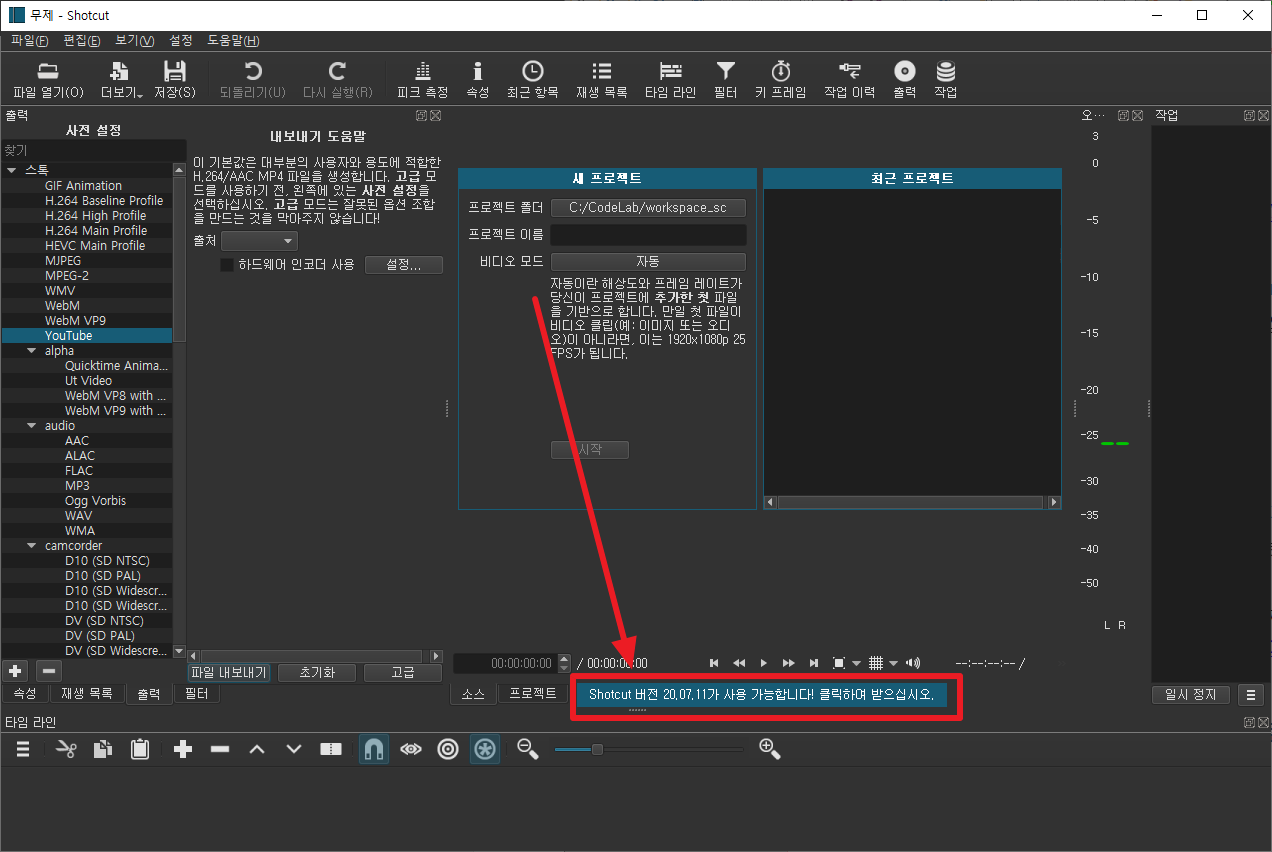Click the timeline scissors cut icon
The height and width of the screenshot is (852, 1272).
pyautogui.click(x=67, y=748)
